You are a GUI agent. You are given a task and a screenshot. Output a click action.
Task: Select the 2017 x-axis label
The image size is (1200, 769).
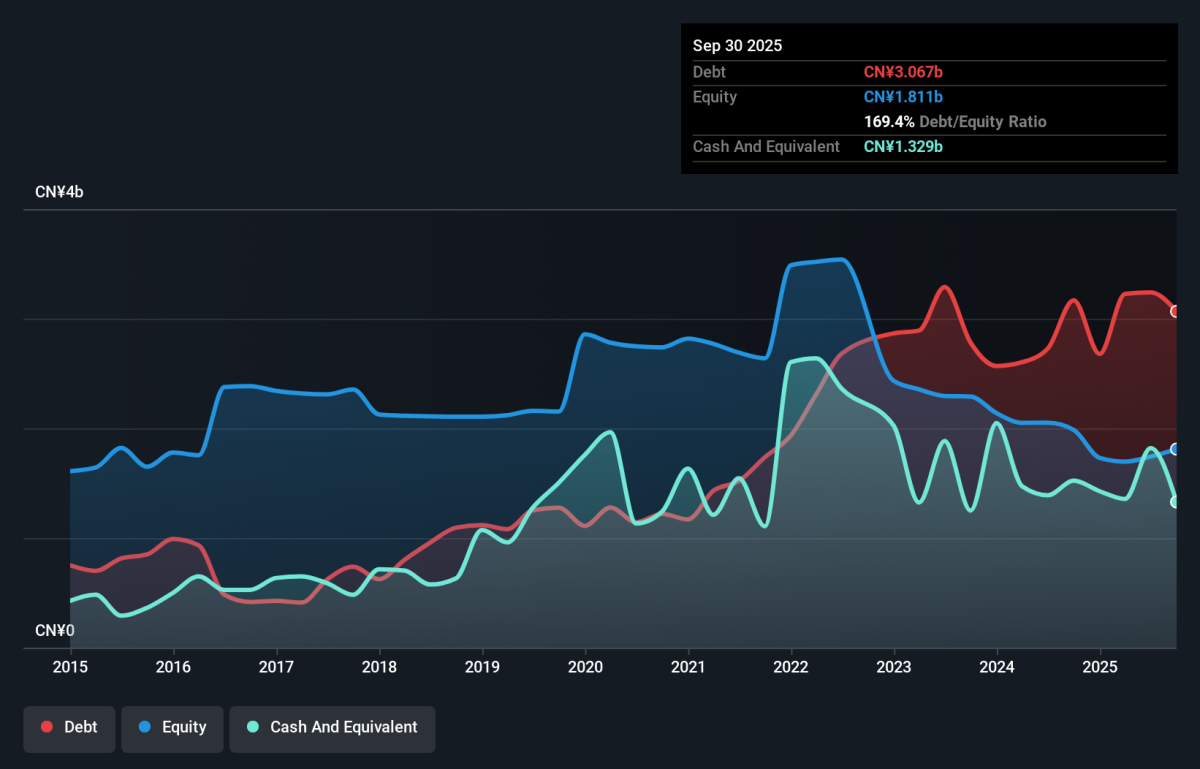click(x=276, y=667)
